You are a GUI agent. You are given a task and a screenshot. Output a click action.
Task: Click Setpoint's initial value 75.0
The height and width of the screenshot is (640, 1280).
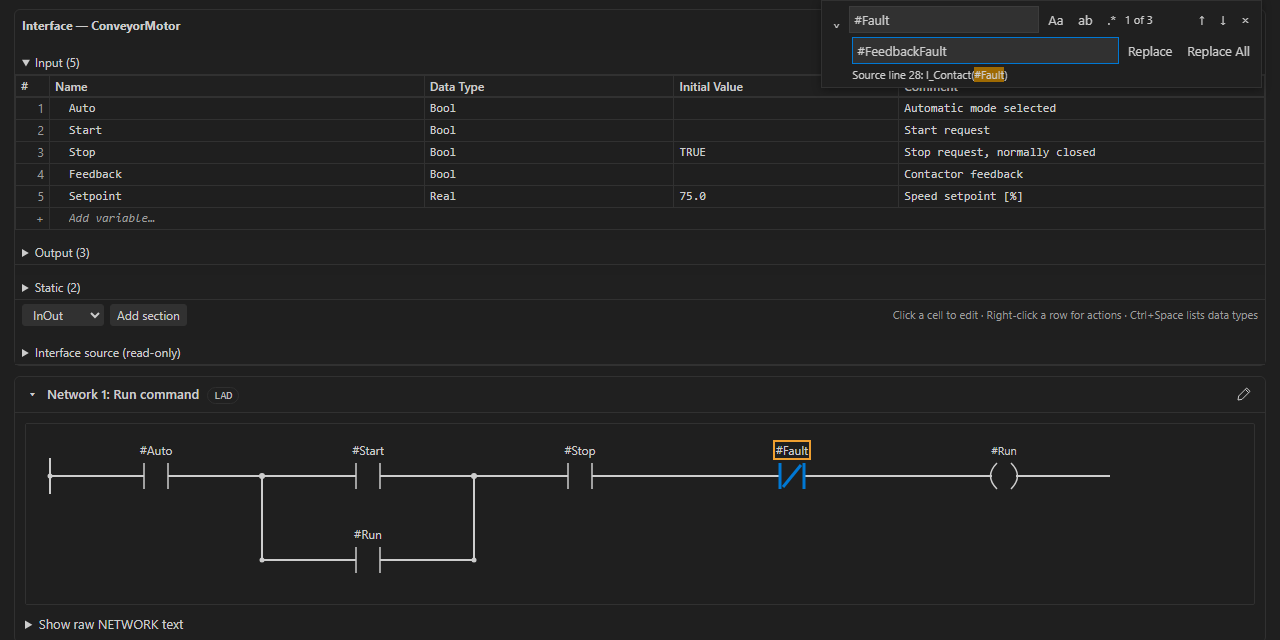coord(786,196)
